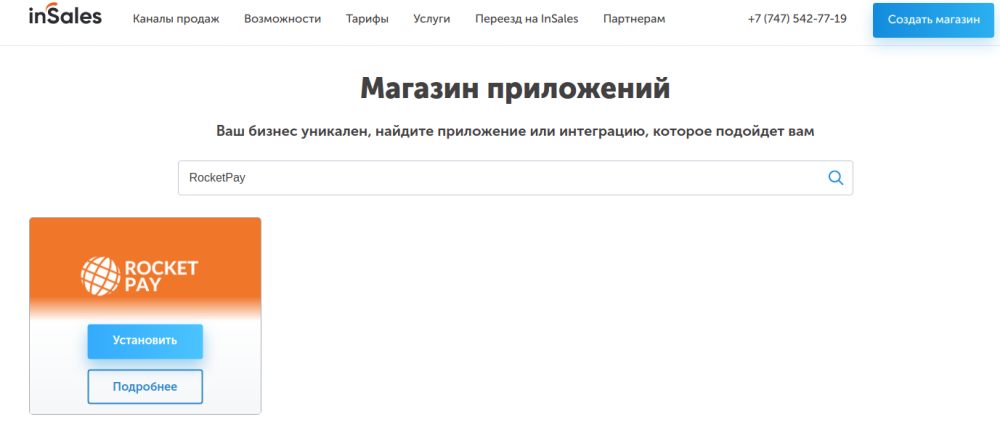The image size is (1000, 427).
Task: Open Переезд на InSales page
Action: [x=527, y=18]
